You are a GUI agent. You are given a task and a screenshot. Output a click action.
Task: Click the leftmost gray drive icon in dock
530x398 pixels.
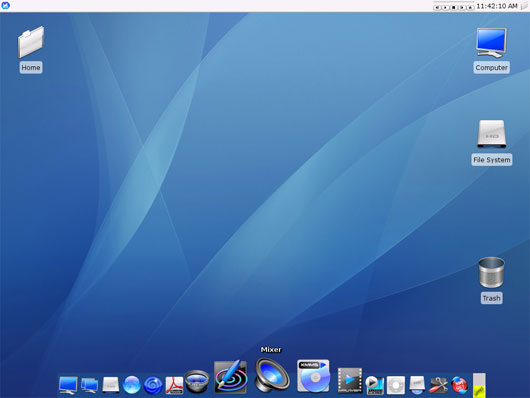tap(111, 385)
